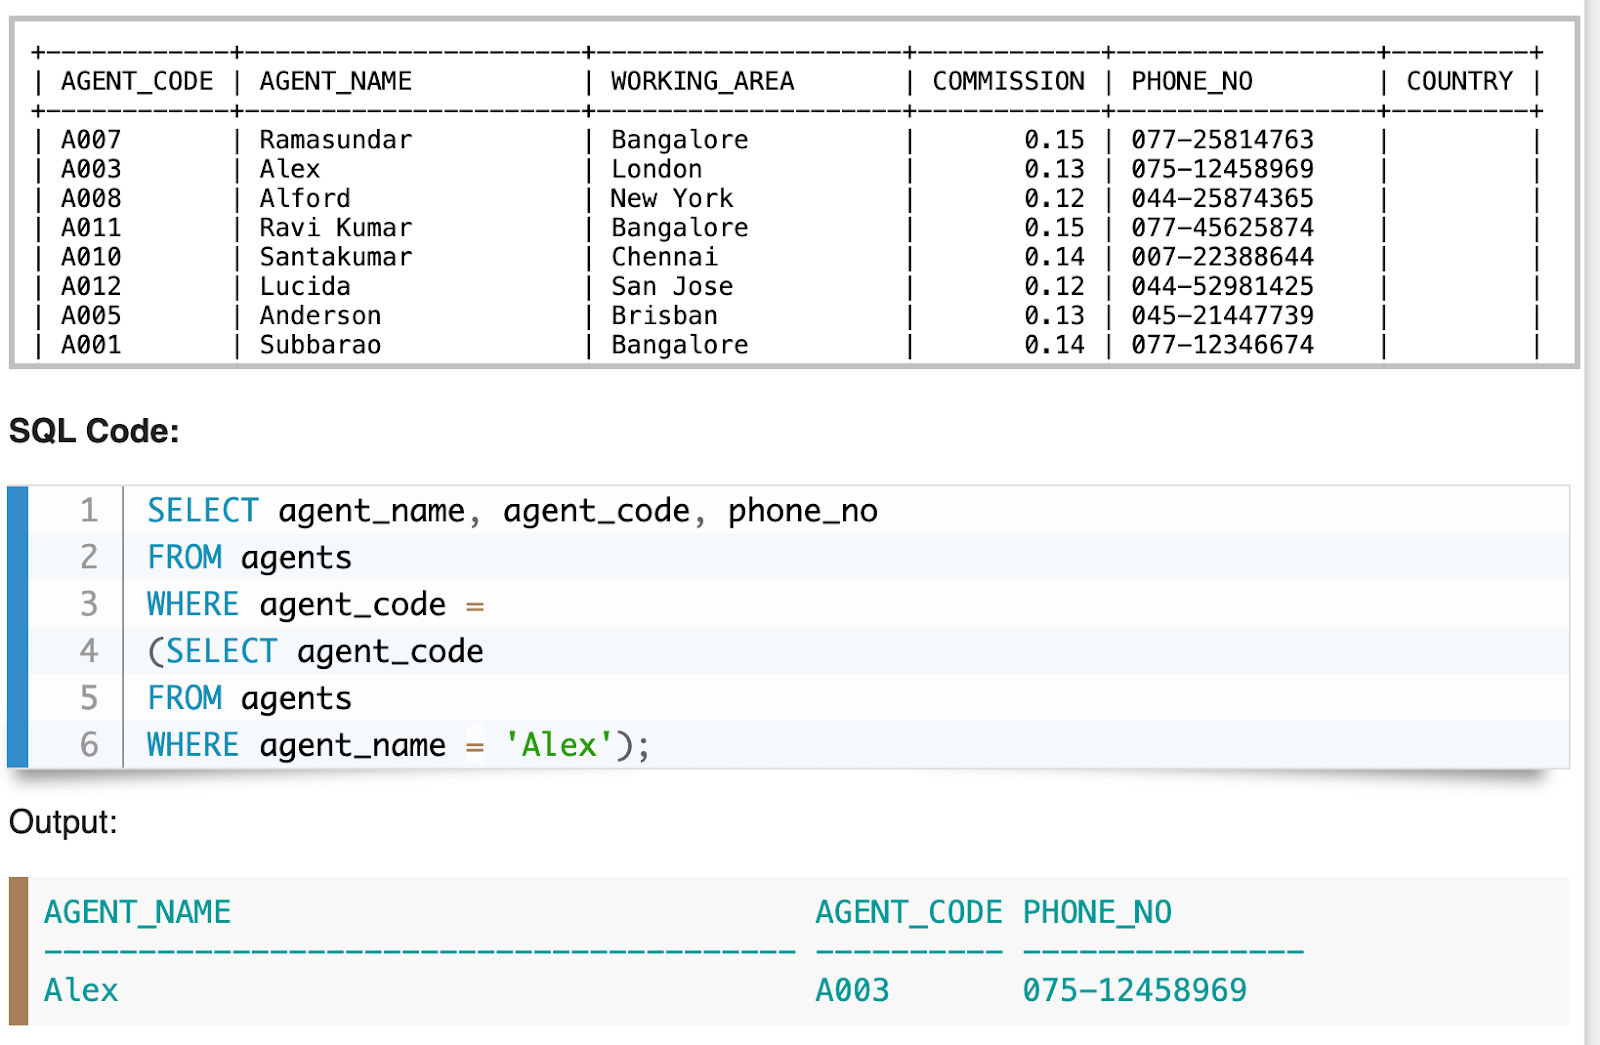Select the SELECT keyword on code line 1
Screen dimensions: 1600x1045
click(x=203, y=510)
